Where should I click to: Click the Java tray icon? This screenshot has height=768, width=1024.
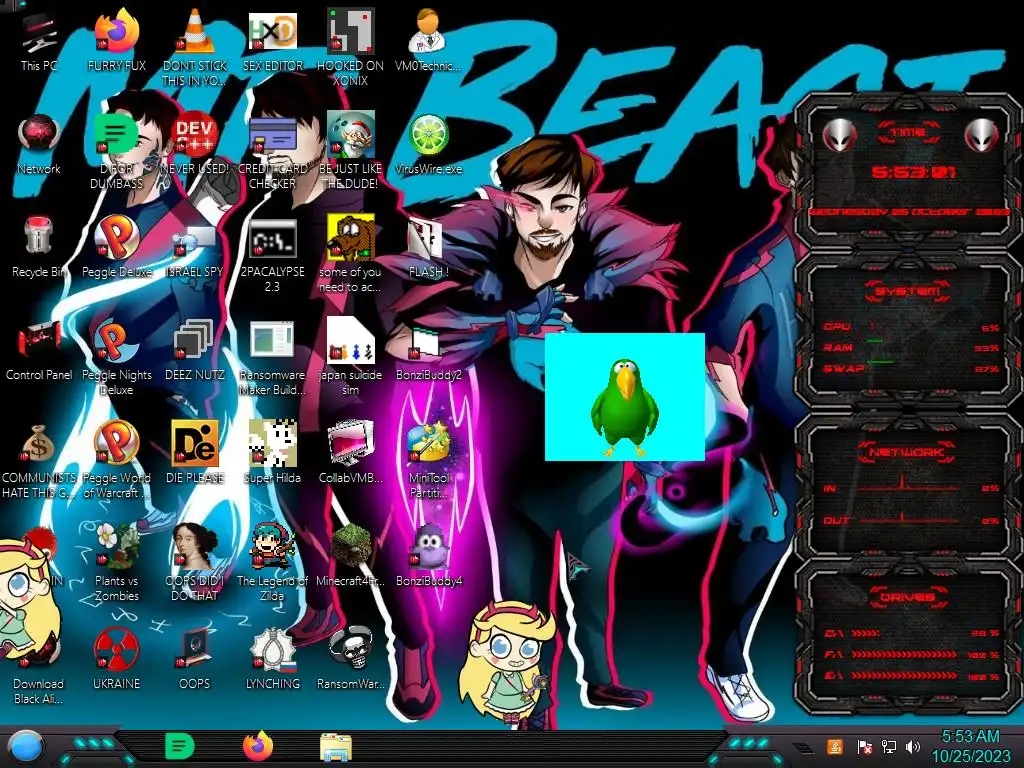835,746
